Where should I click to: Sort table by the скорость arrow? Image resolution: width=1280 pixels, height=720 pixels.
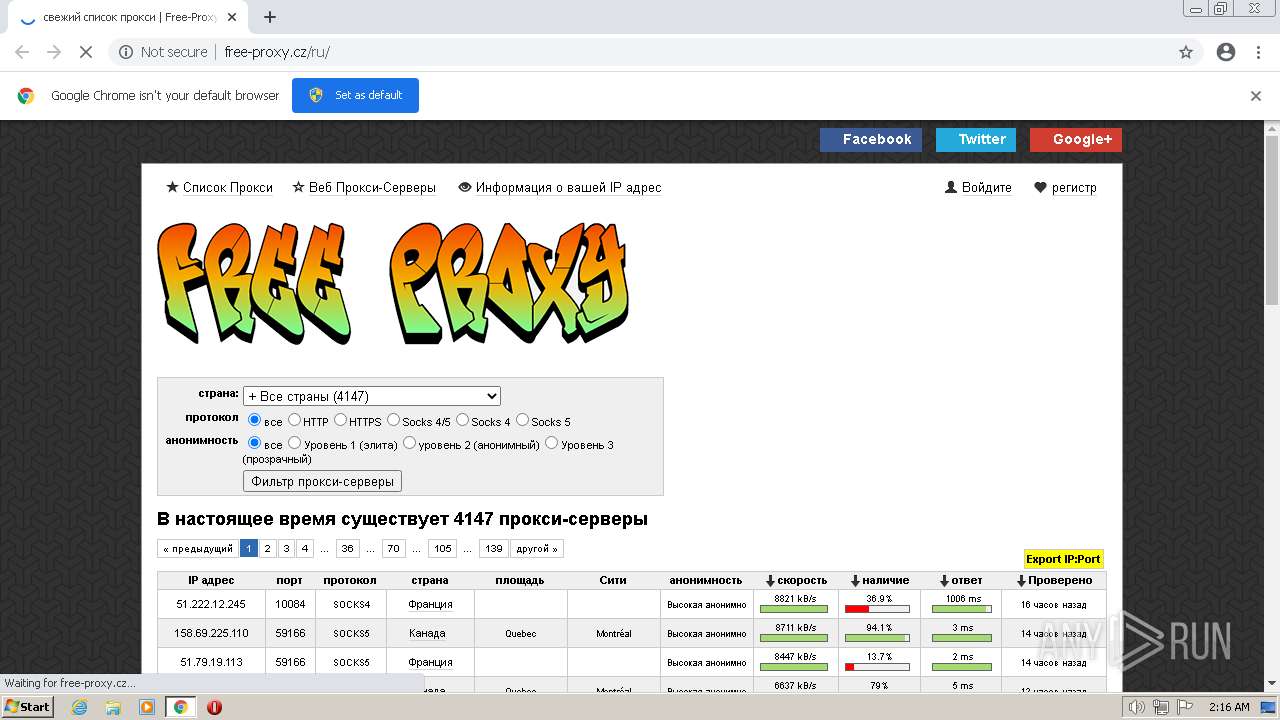tap(770, 581)
